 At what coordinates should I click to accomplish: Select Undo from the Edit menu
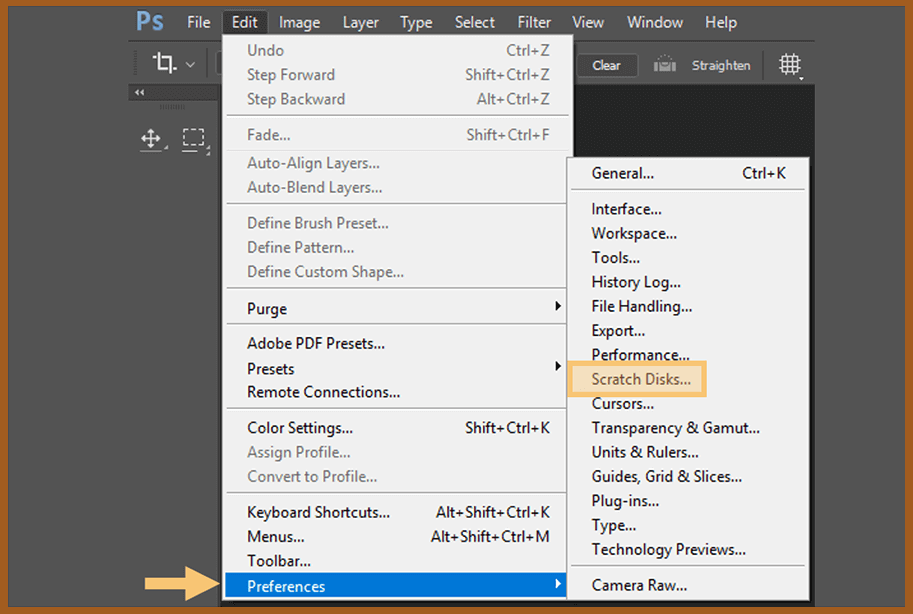click(x=265, y=50)
